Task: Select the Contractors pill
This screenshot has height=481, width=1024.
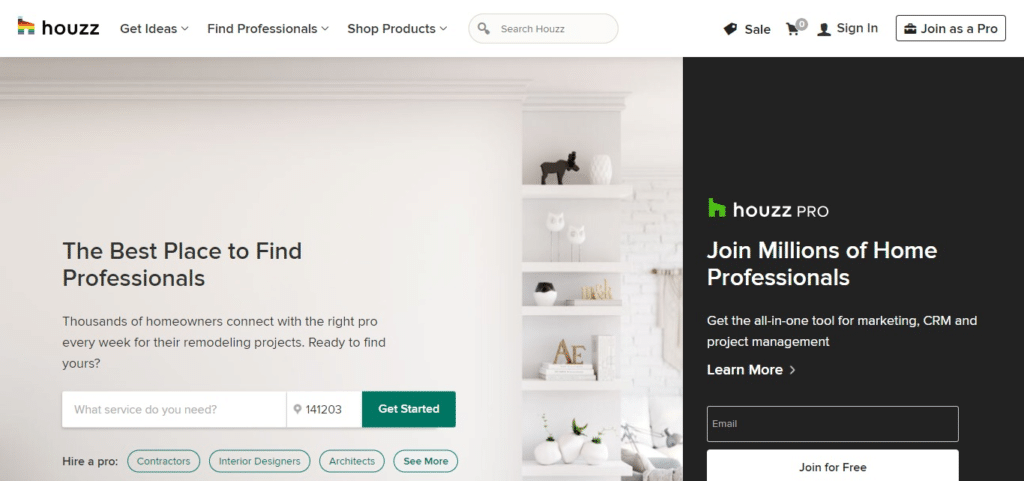Action: [x=163, y=461]
